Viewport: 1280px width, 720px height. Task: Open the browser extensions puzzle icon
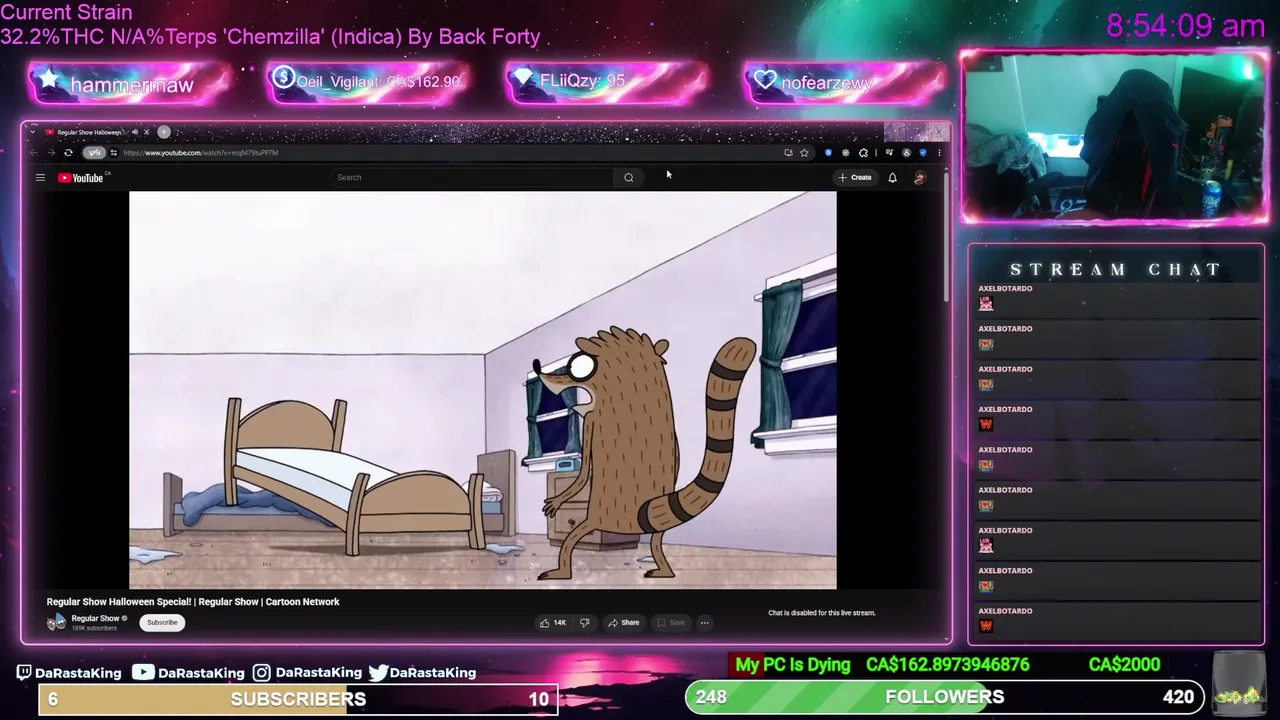point(863,153)
